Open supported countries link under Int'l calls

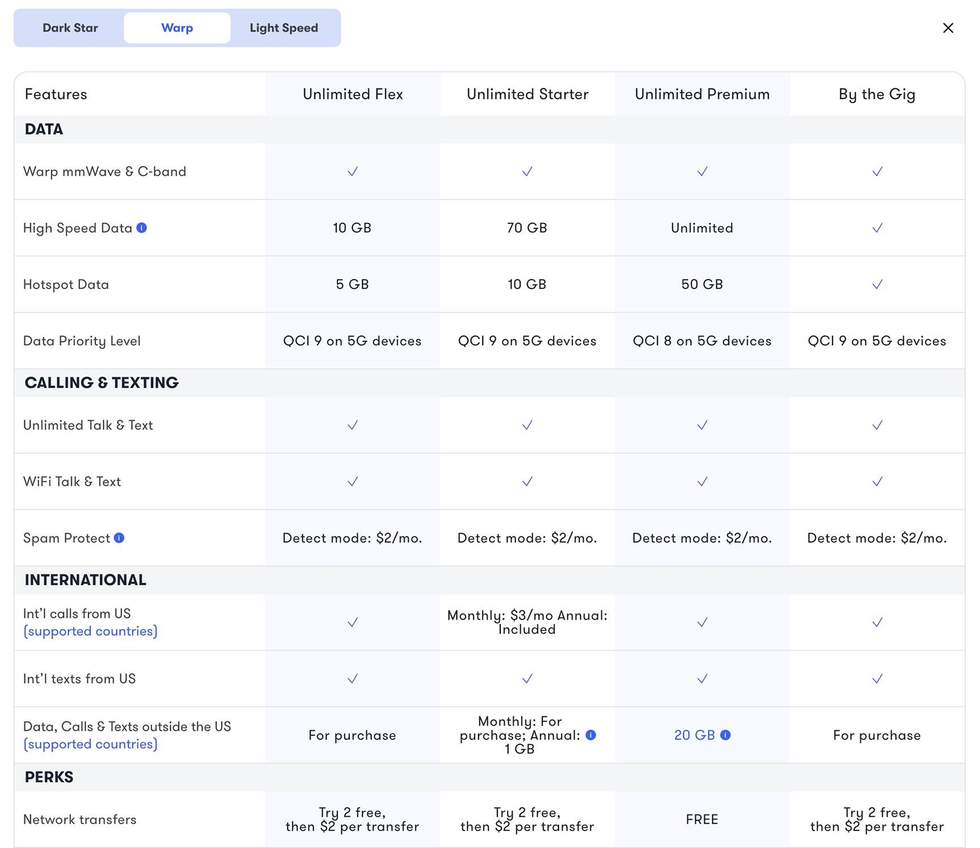[x=91, y=631]
